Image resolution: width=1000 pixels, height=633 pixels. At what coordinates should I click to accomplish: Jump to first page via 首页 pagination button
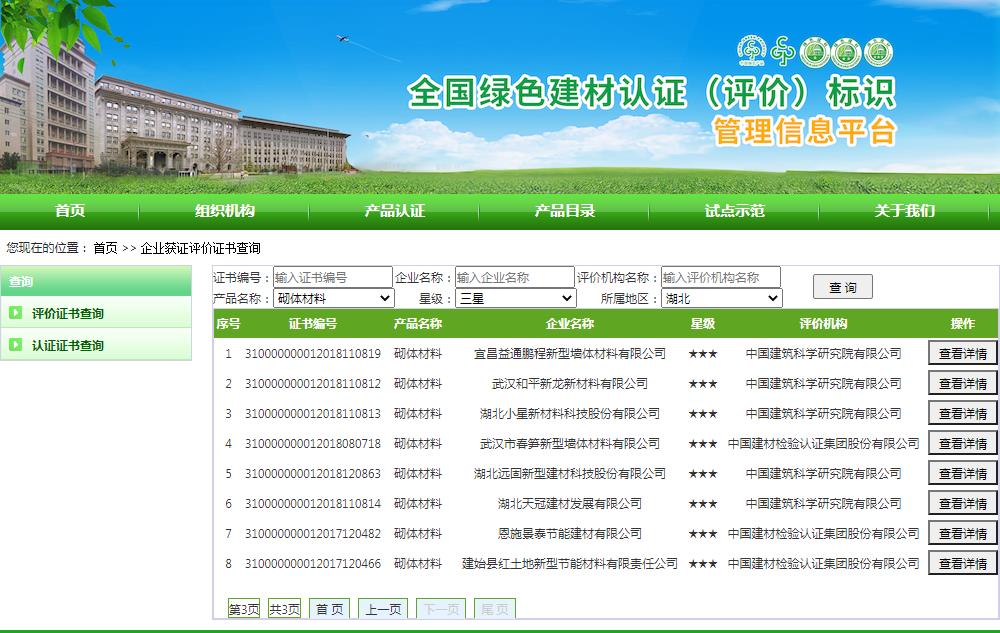coord(329,609)
